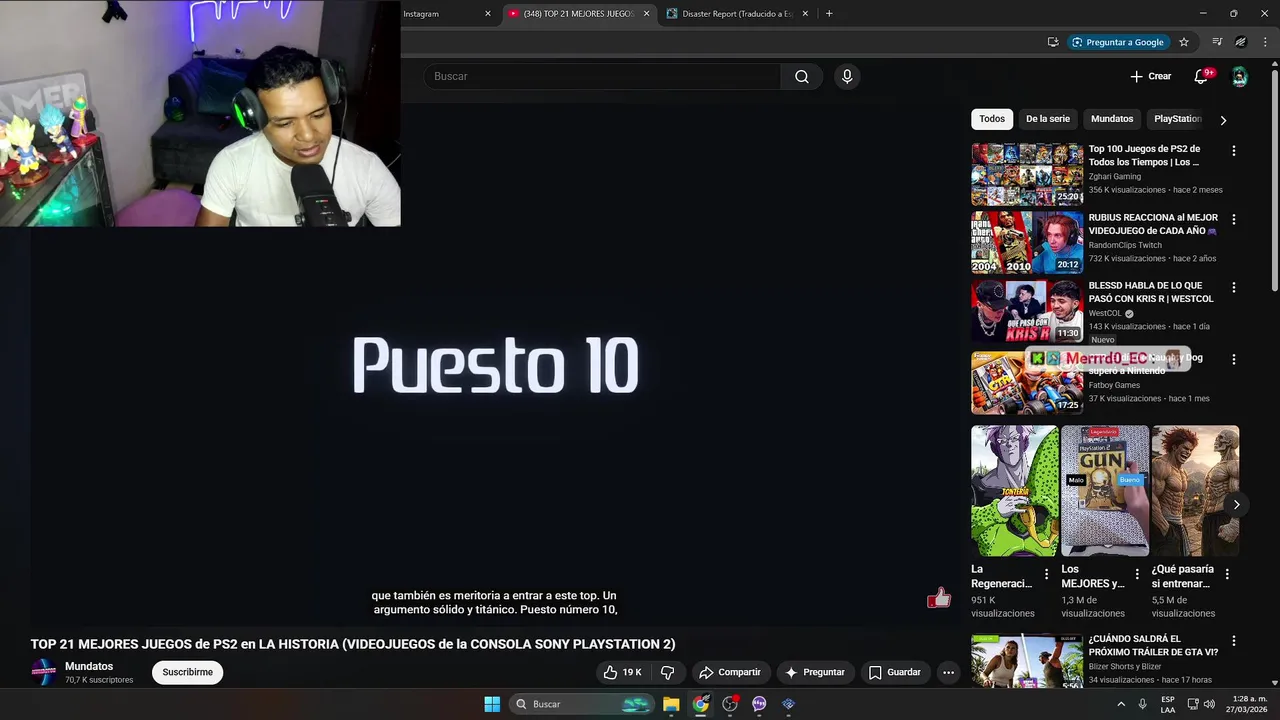The image size is (1280, 720).
Task: Open OBS Studio icon in the taskbar
Action: (x=730, y=704)
